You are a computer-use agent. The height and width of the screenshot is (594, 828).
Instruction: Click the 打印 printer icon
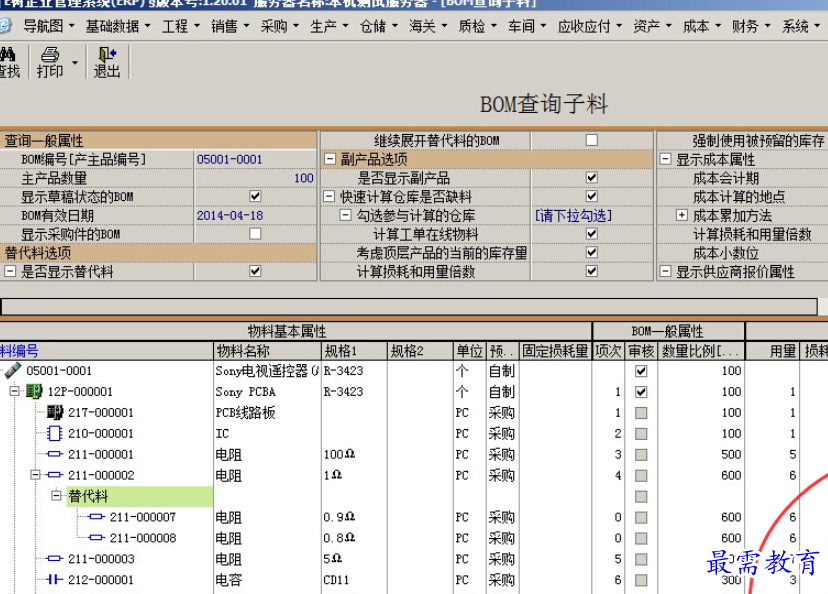50,54
